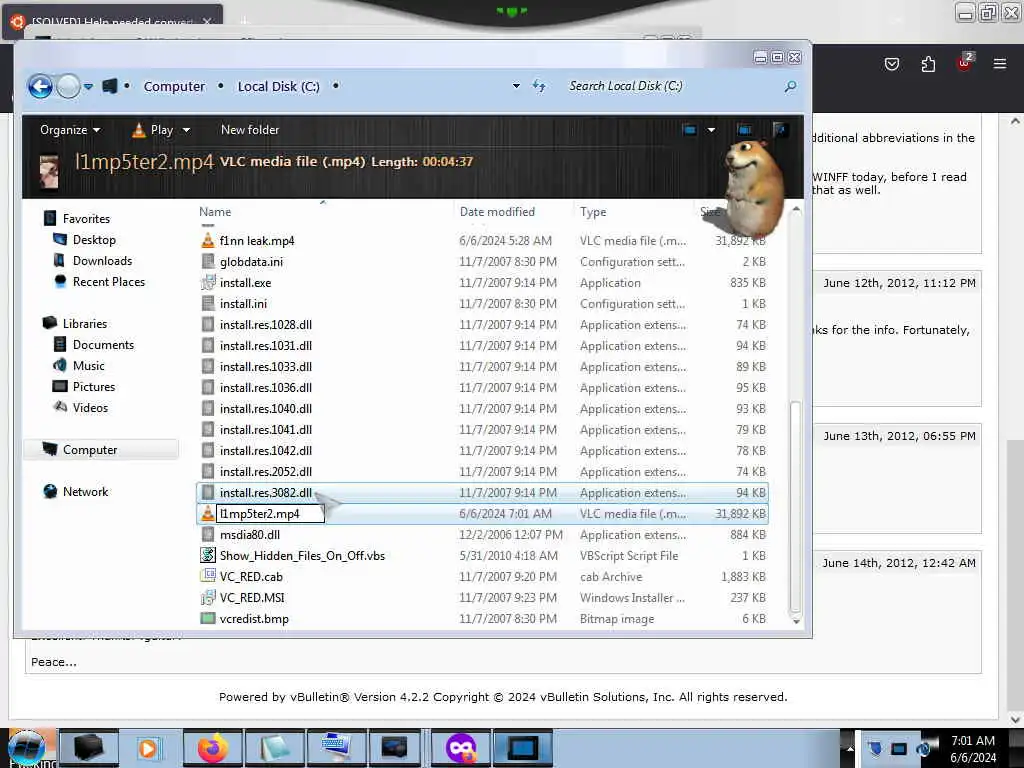The image size is (1024, 768).
Task: Select the install.exe application icon
Action: pos(208,282)
